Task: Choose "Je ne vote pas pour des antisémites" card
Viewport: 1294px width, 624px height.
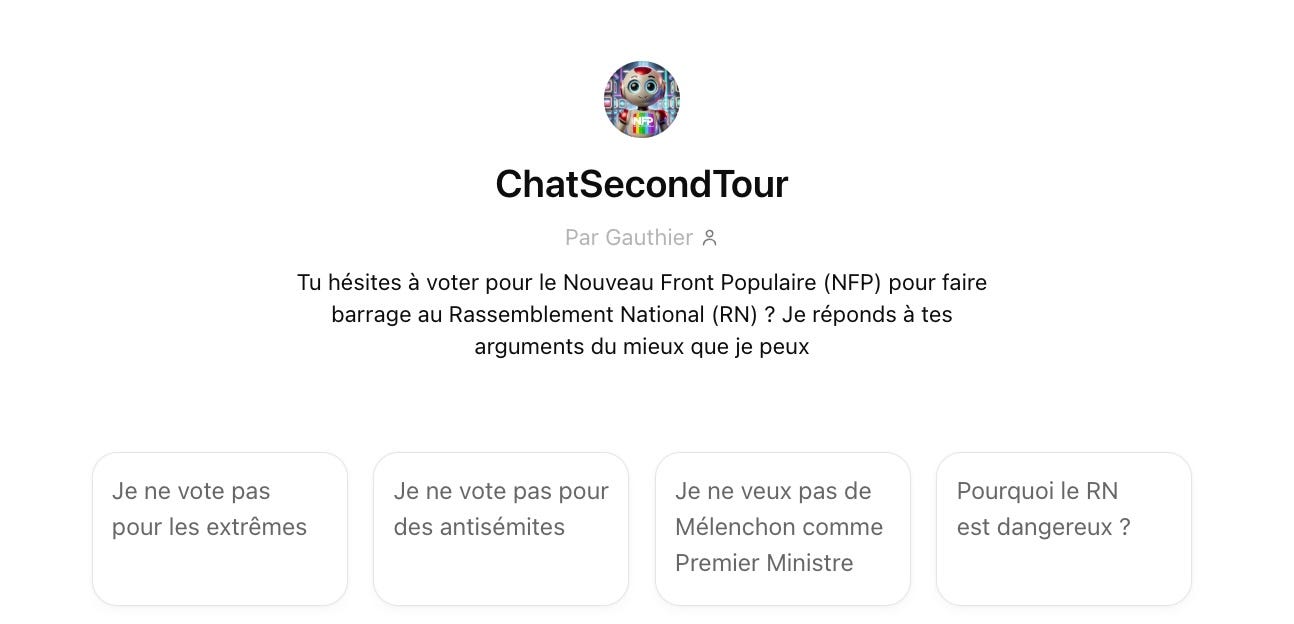Action: coord(501,528)
